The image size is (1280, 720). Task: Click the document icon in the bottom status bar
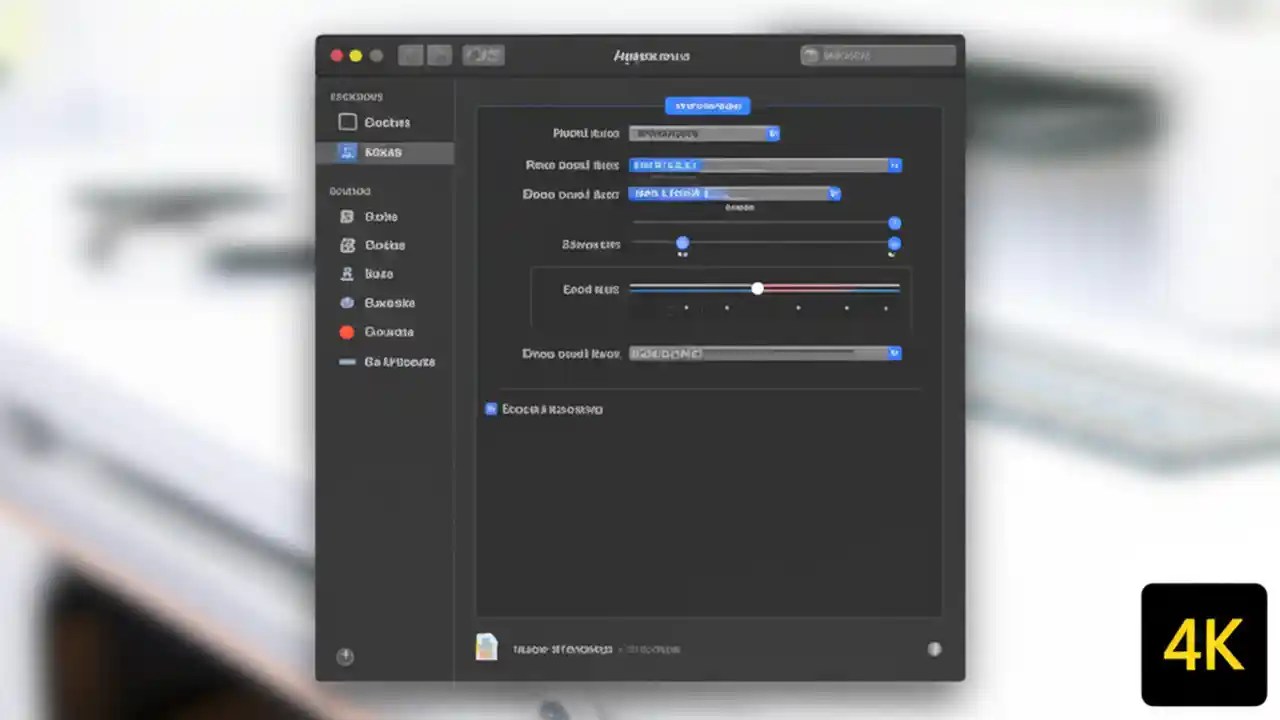tap(487, 648)
